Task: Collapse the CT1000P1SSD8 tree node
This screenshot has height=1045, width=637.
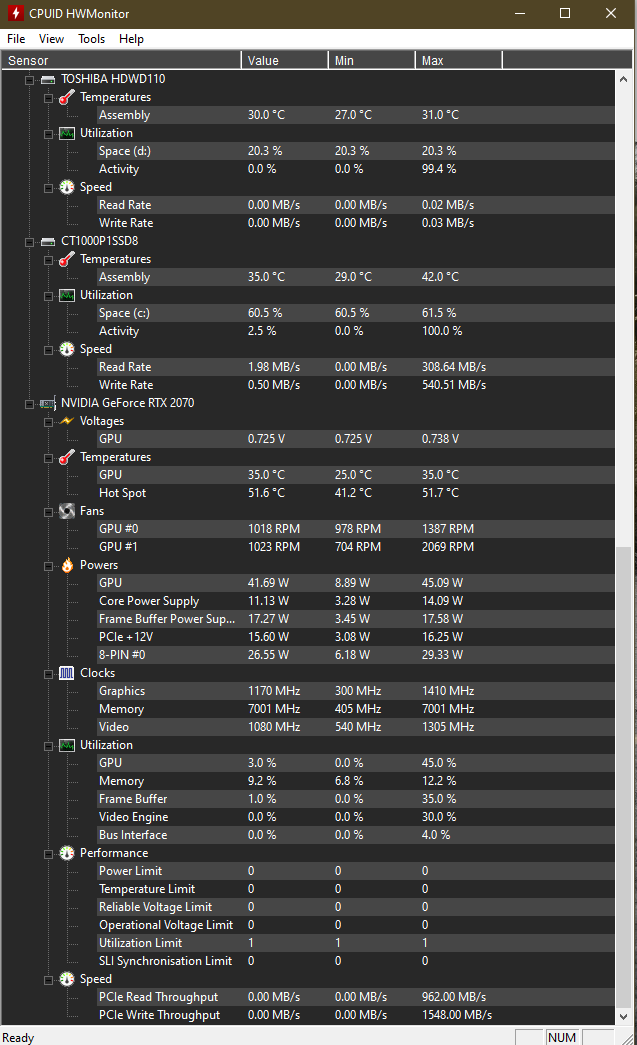Action: (x=29, y=242)
